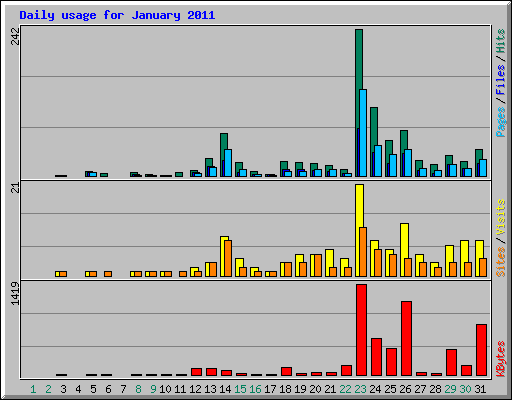Click the 242 hits axis label

tap(15, 36)
